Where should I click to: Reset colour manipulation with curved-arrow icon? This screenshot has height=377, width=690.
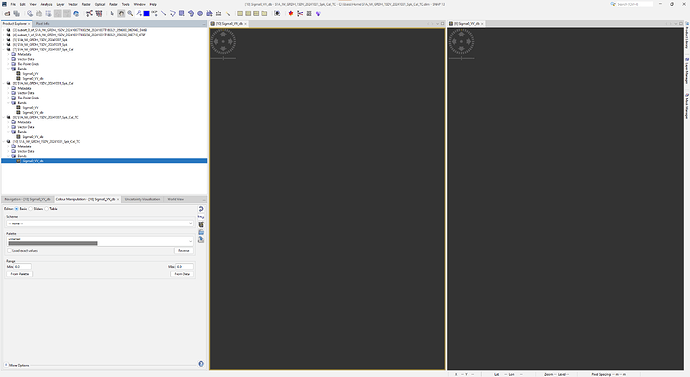point(201,209)
